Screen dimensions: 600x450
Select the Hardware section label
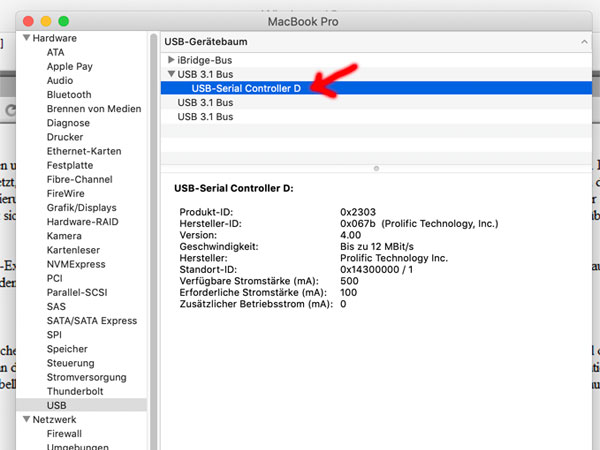54,38
